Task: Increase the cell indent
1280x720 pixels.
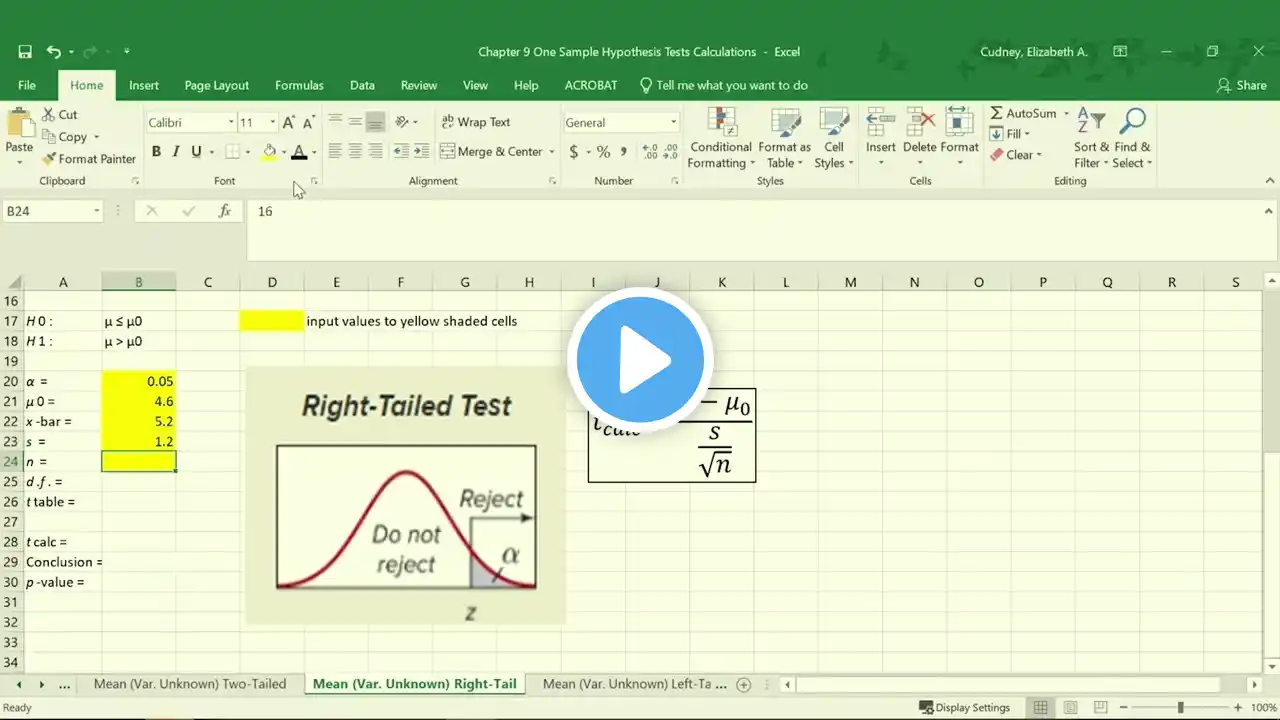Action: point(421,152)
